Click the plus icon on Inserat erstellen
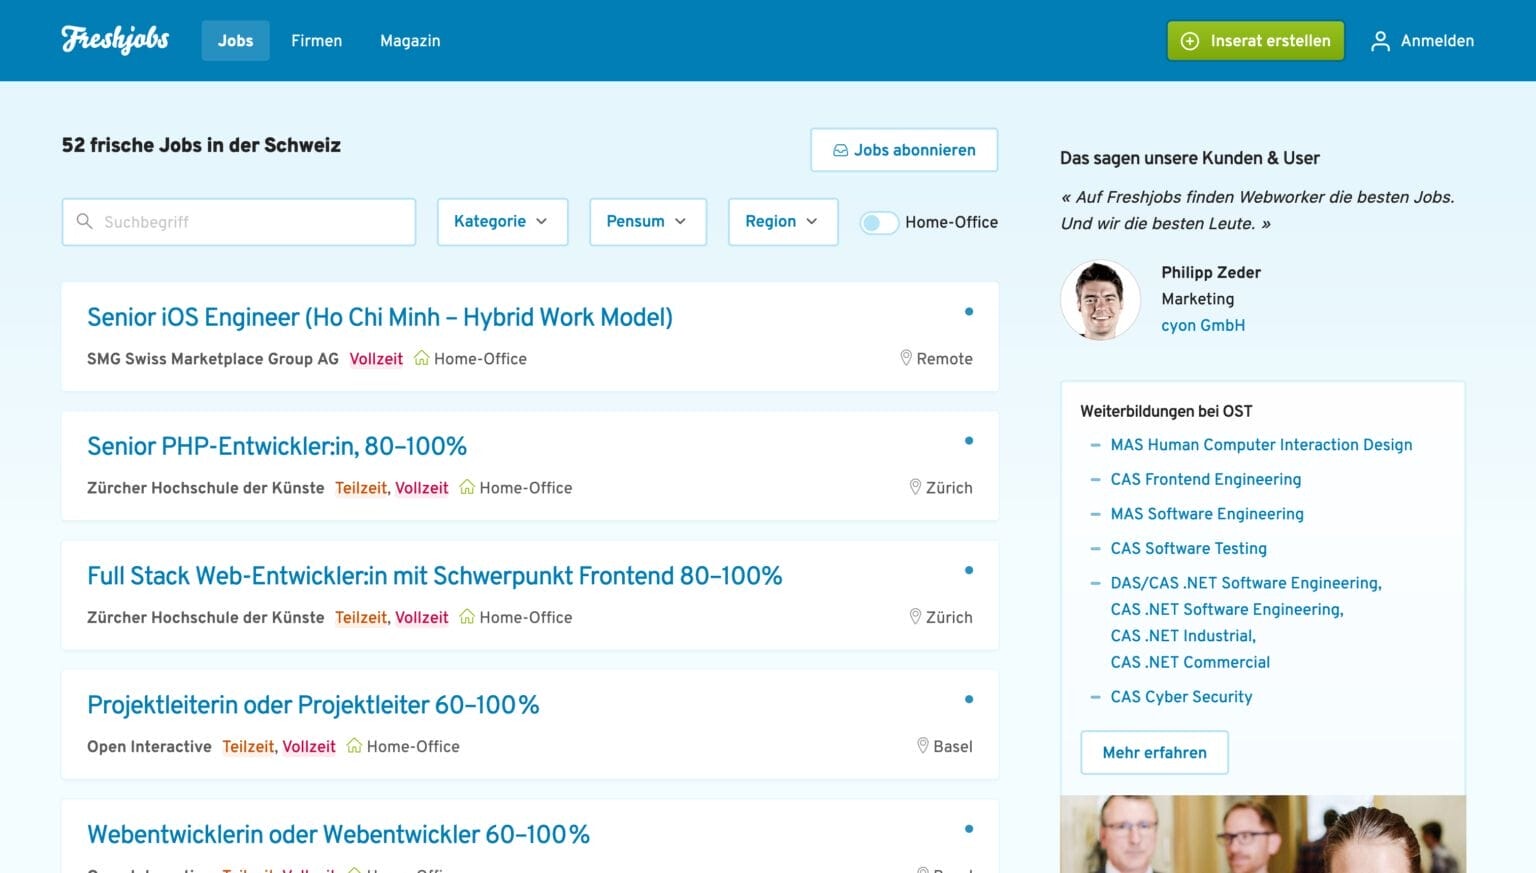This screenshot has width=1536, height=873. [1189, 41]
